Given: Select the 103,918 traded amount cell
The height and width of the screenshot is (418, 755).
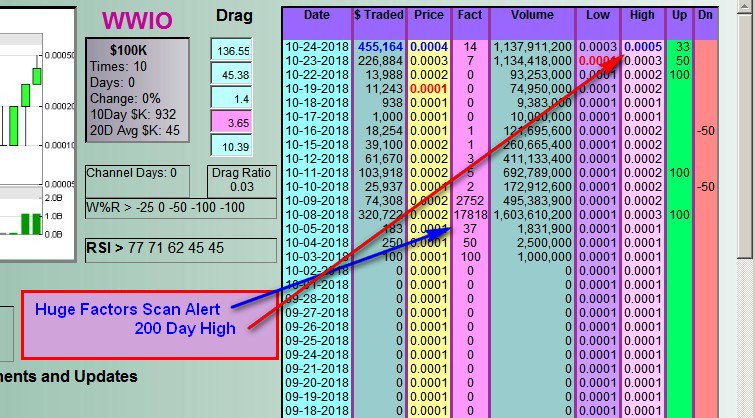Looking at the screenshot, I should tap(380, 173).
